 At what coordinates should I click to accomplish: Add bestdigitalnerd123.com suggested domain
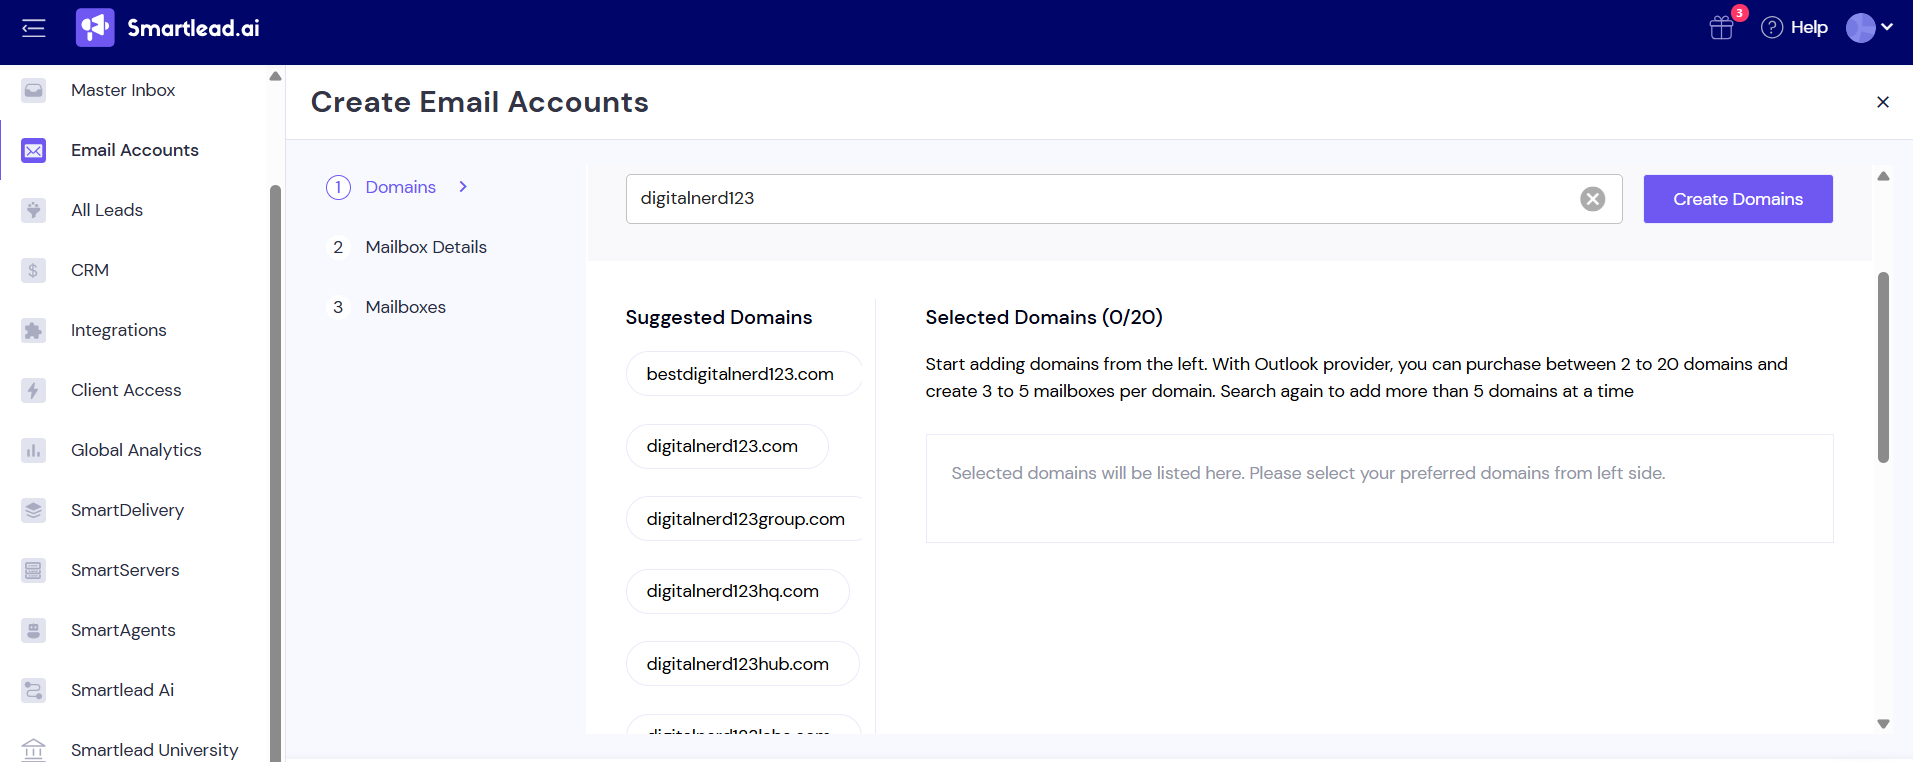744,374
